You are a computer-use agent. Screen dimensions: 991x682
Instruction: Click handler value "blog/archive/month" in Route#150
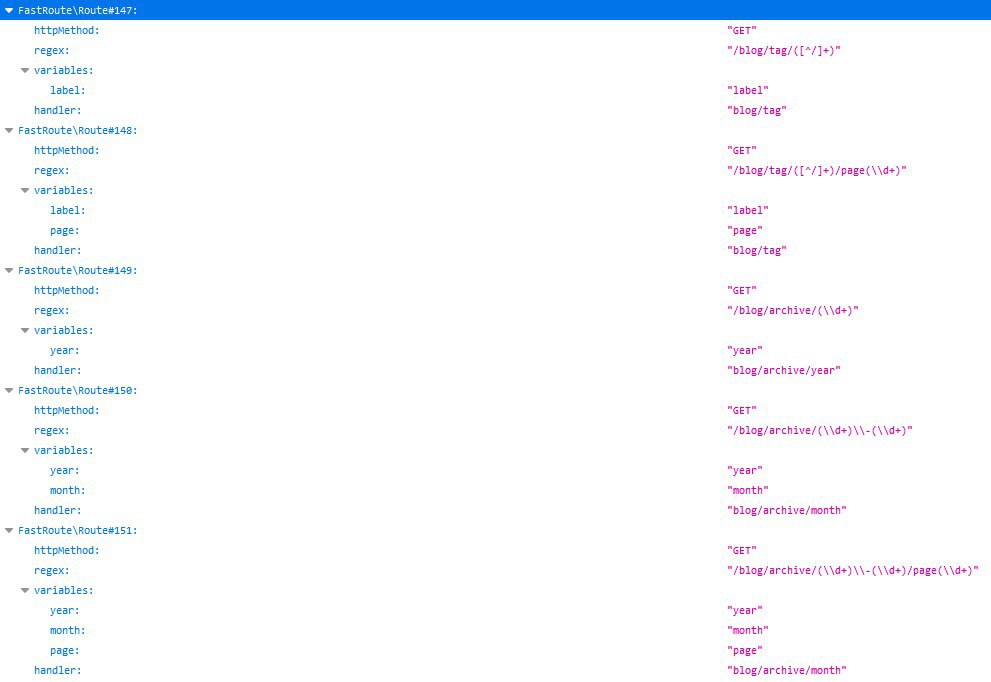[x=787, y=511]
